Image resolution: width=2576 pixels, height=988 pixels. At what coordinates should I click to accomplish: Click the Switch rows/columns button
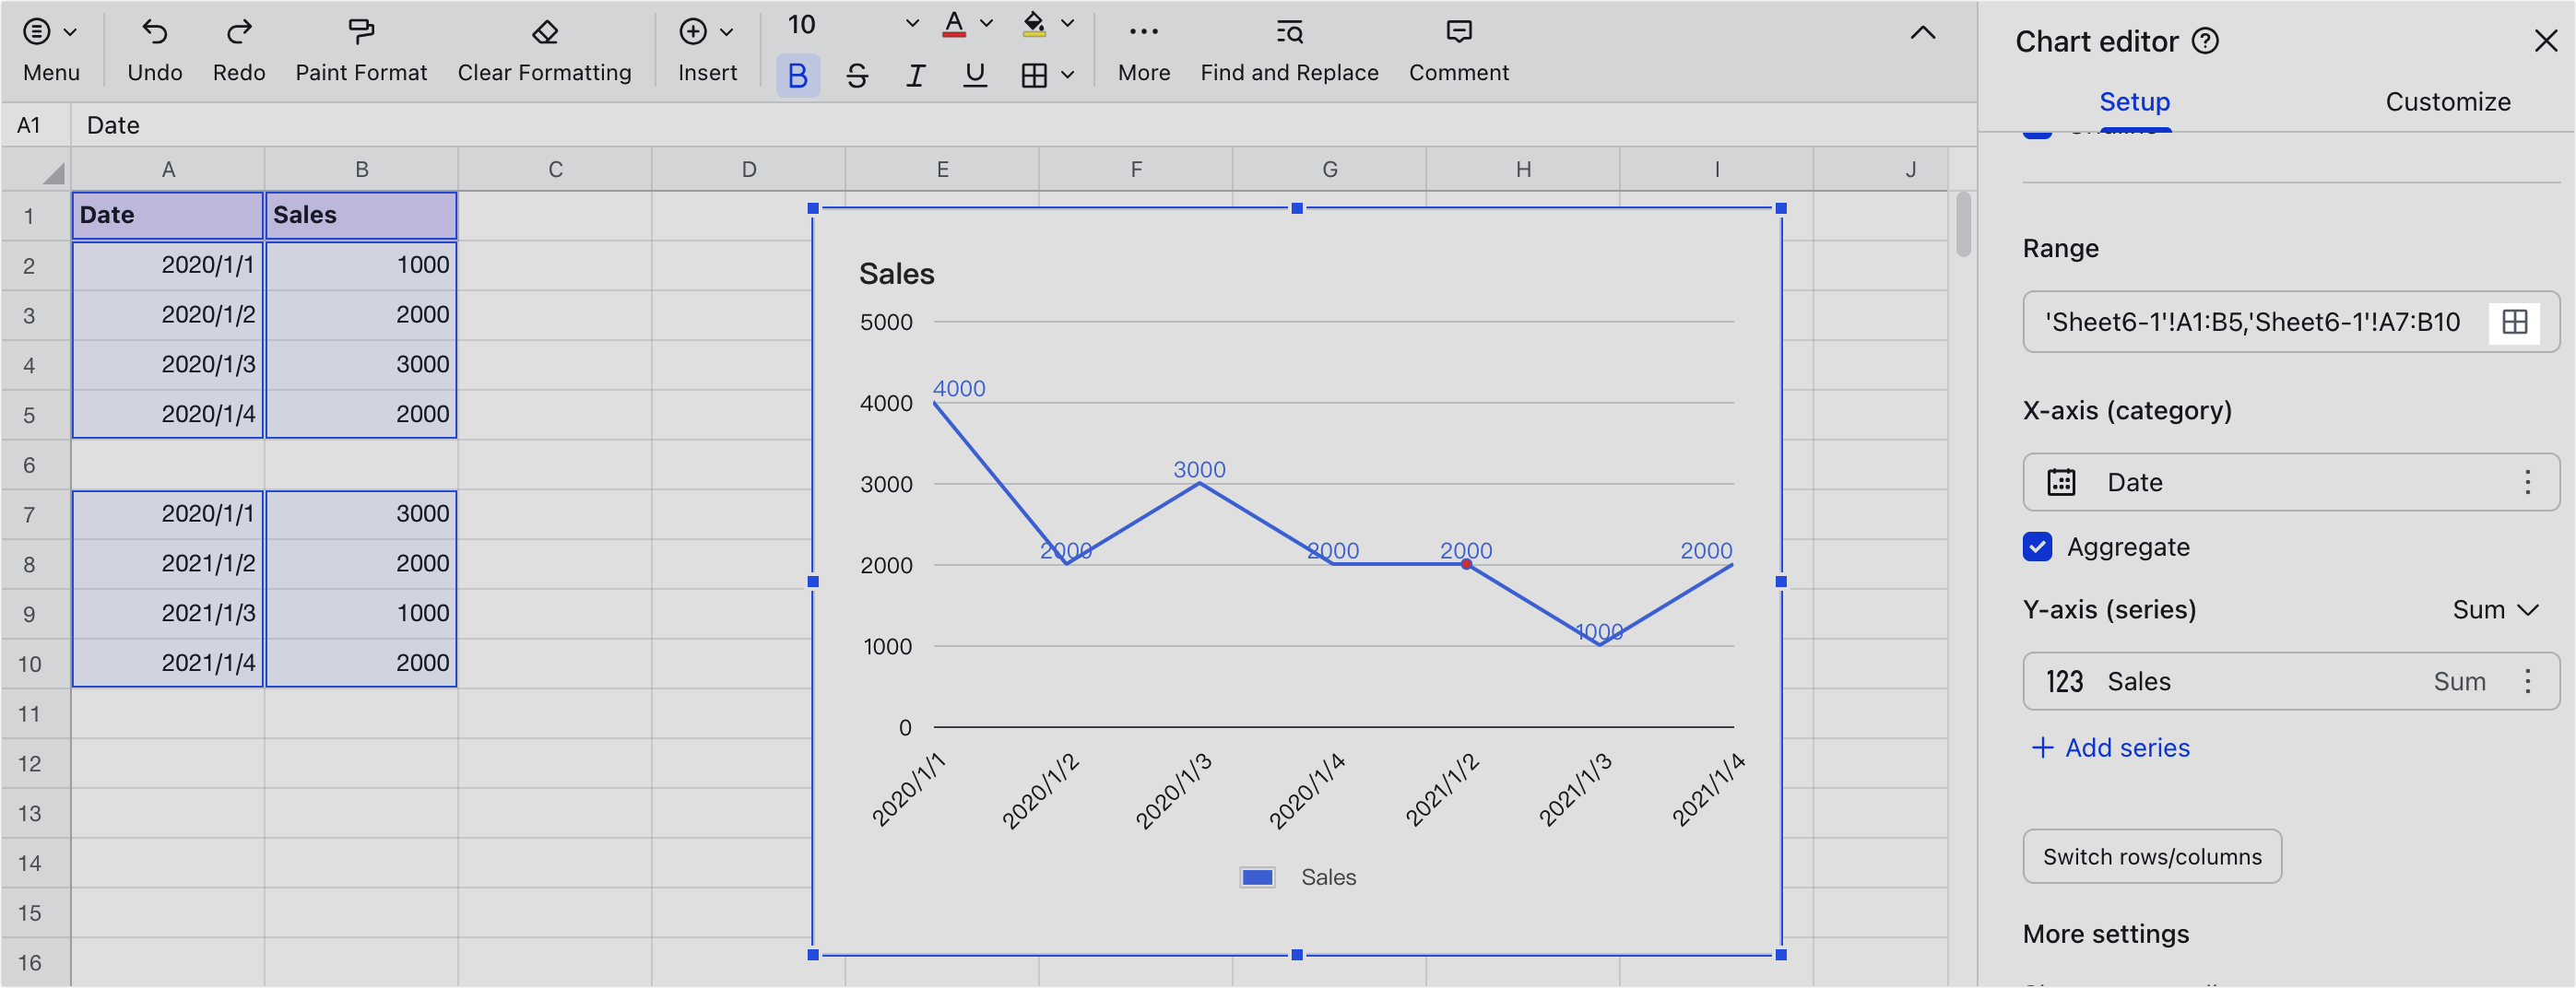click(2151, 856)
